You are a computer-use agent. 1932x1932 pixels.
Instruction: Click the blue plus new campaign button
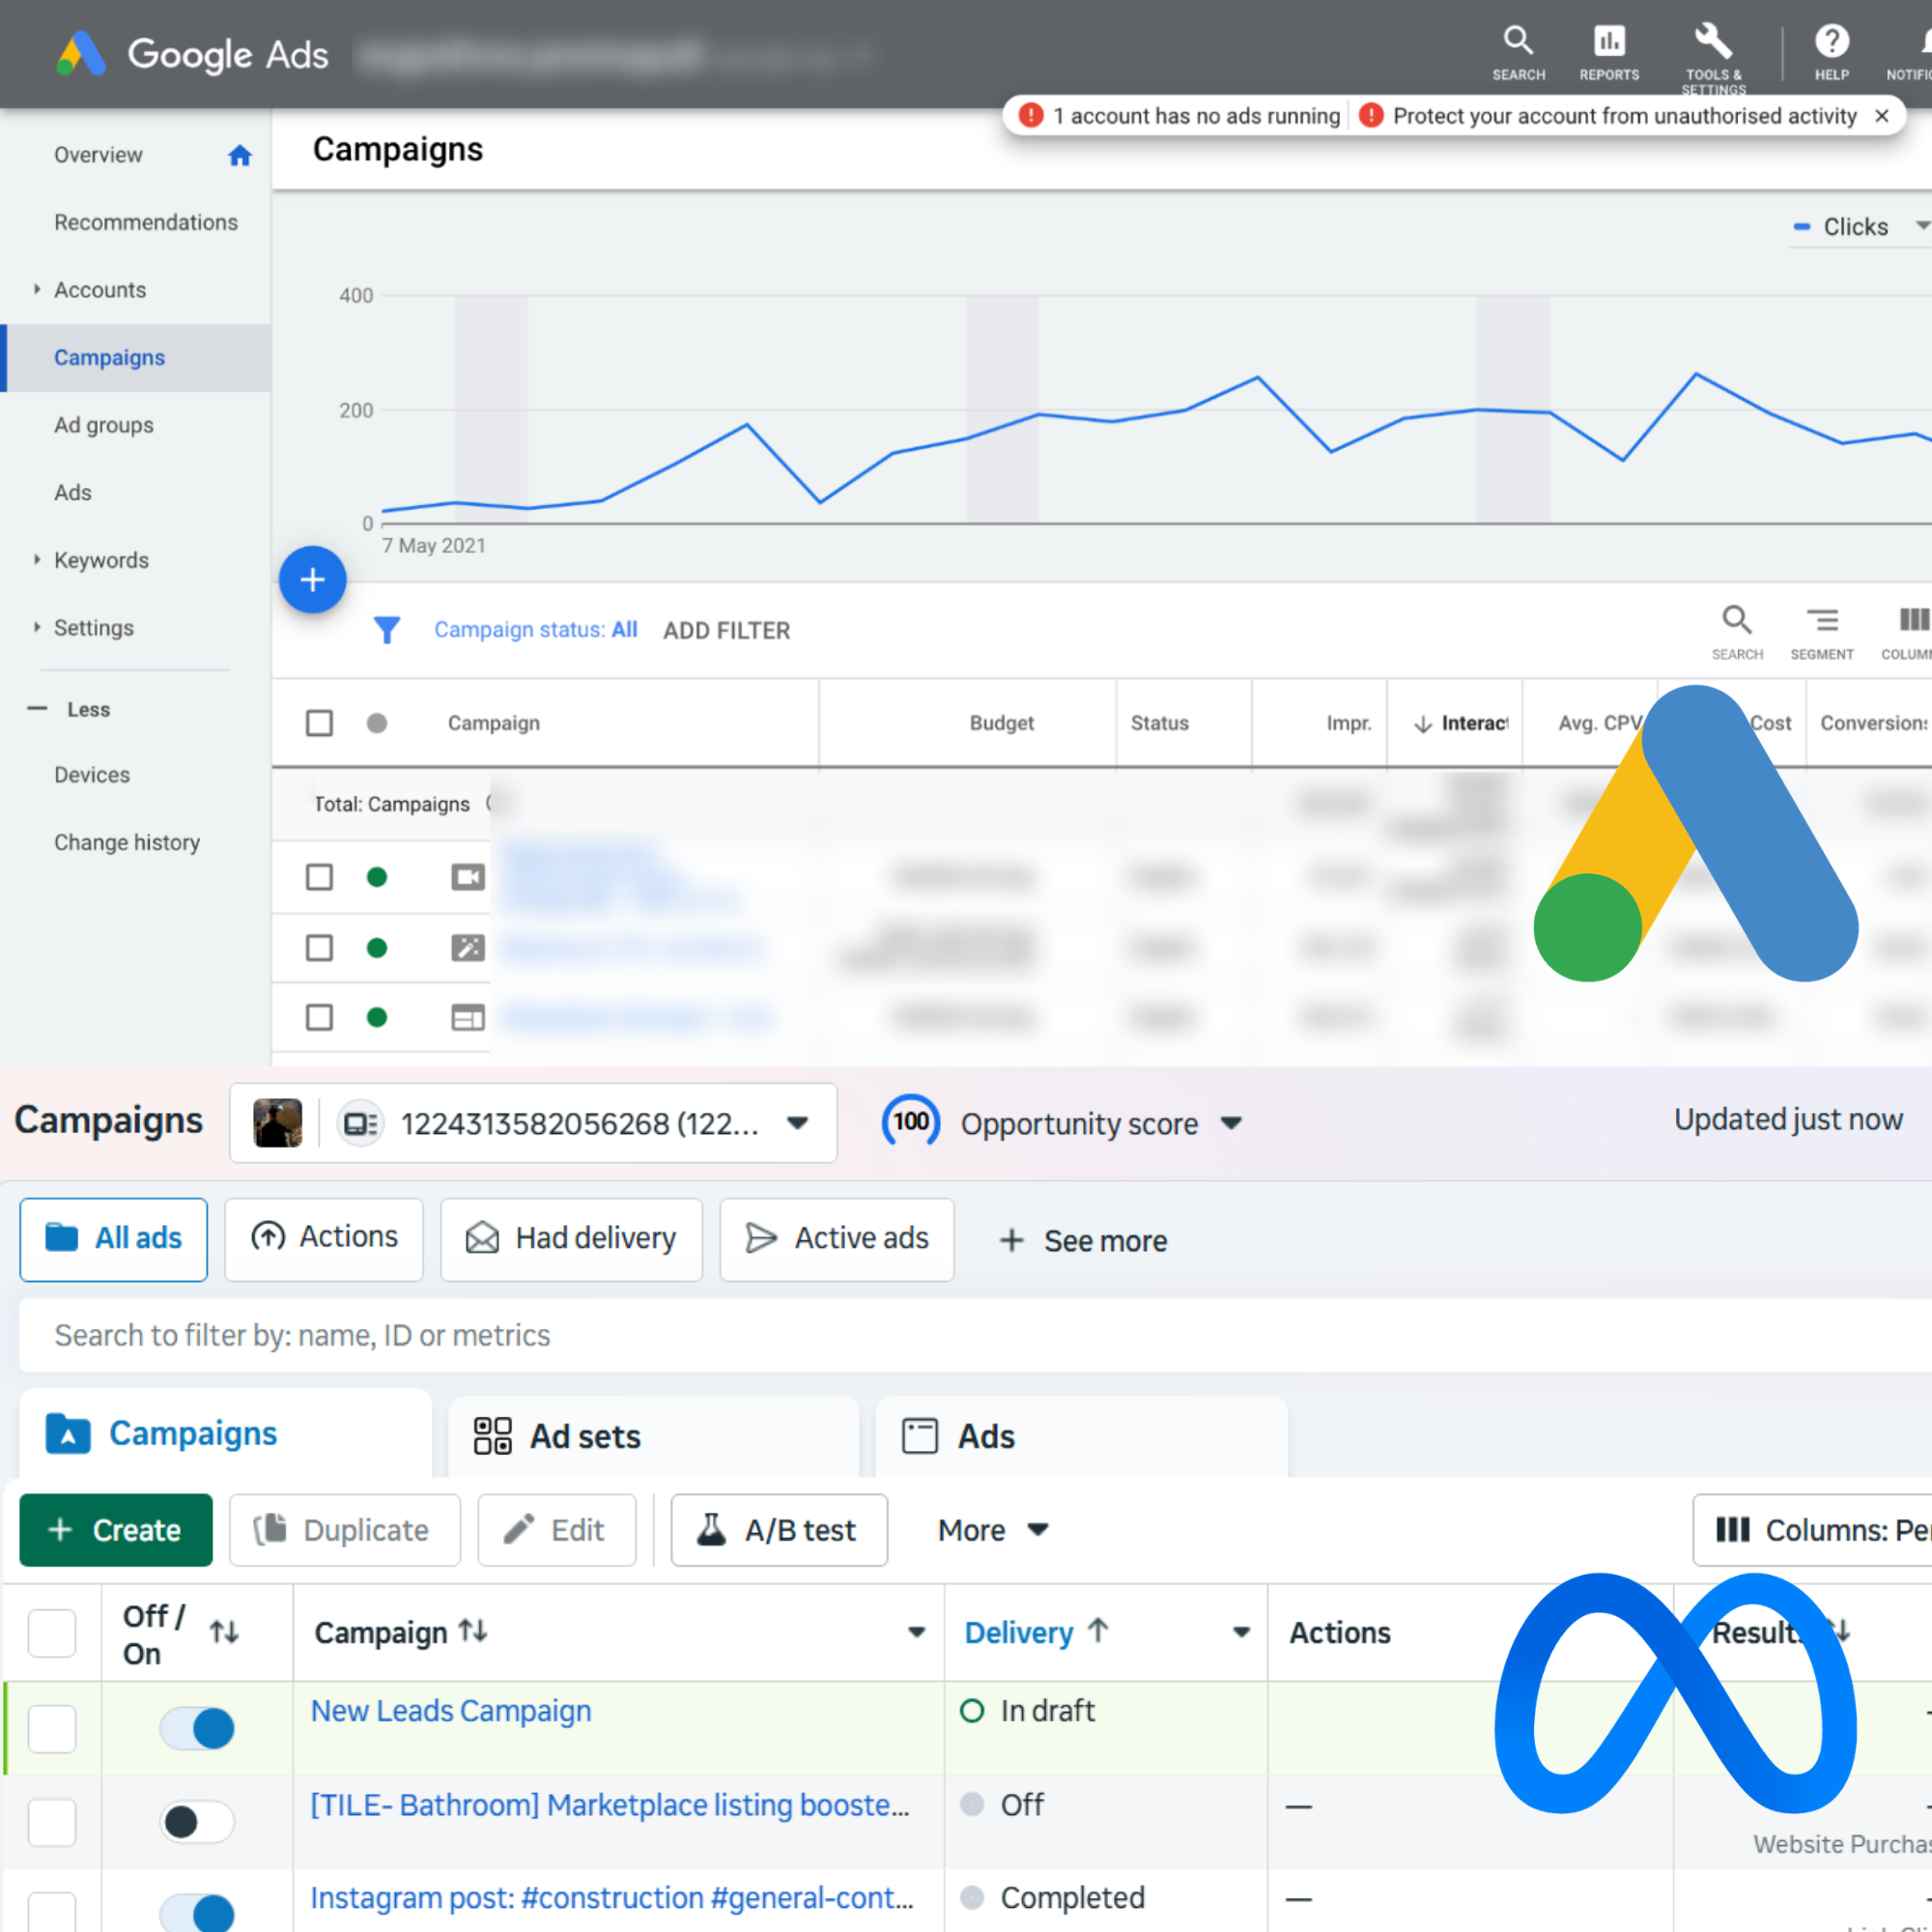click(x=312, y=579)
